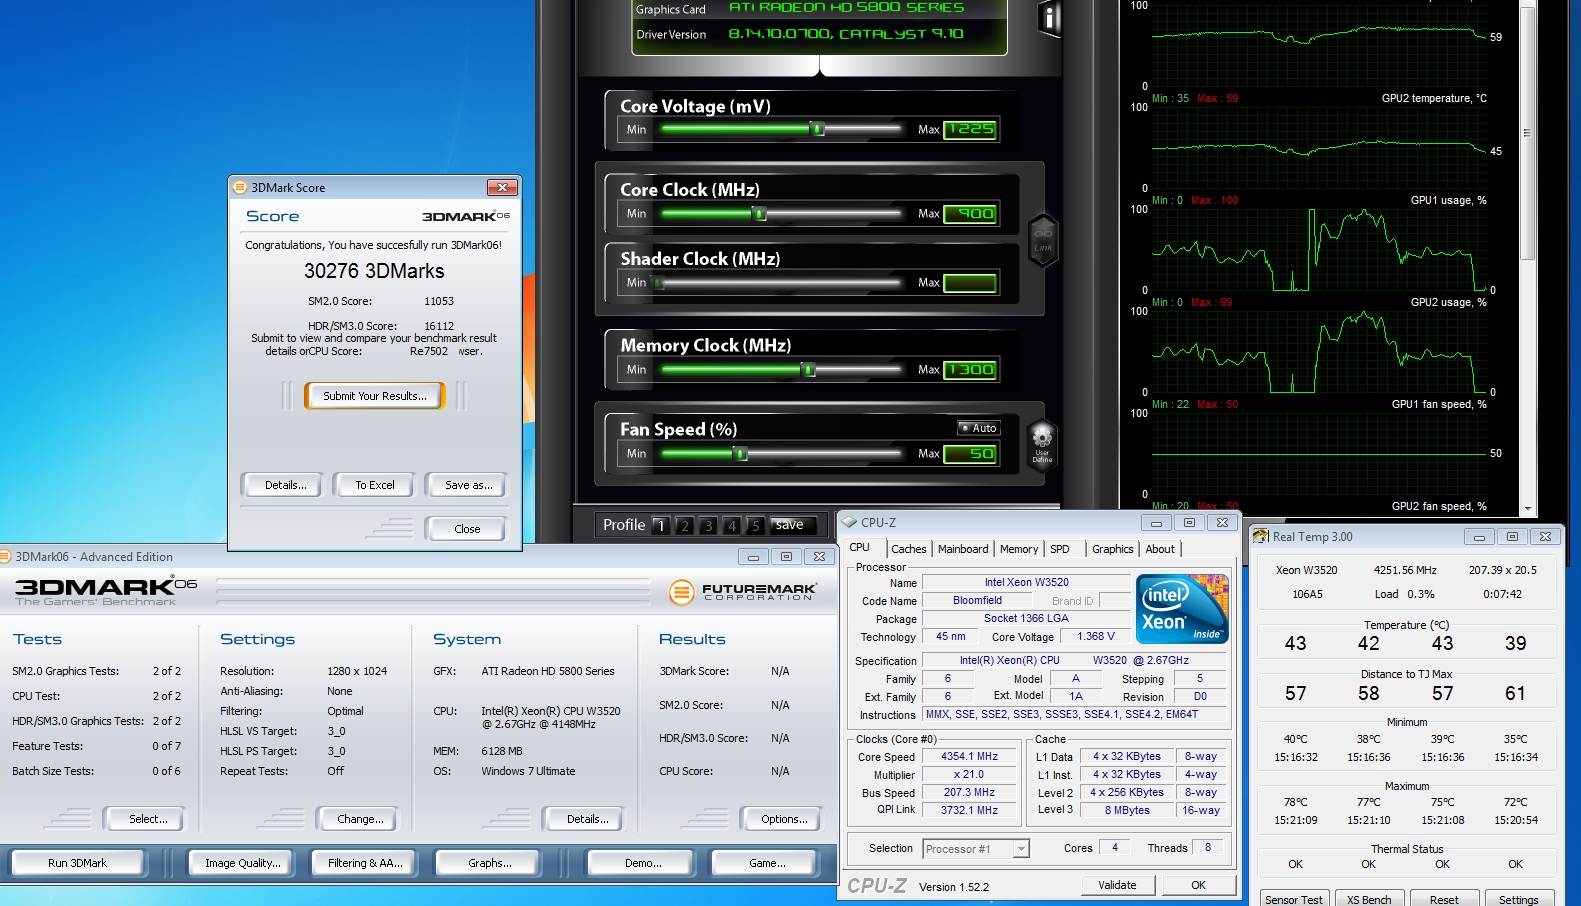
Task: Switch to the Caches tab in CPU-Z
Action: click(x=909, y=549)
